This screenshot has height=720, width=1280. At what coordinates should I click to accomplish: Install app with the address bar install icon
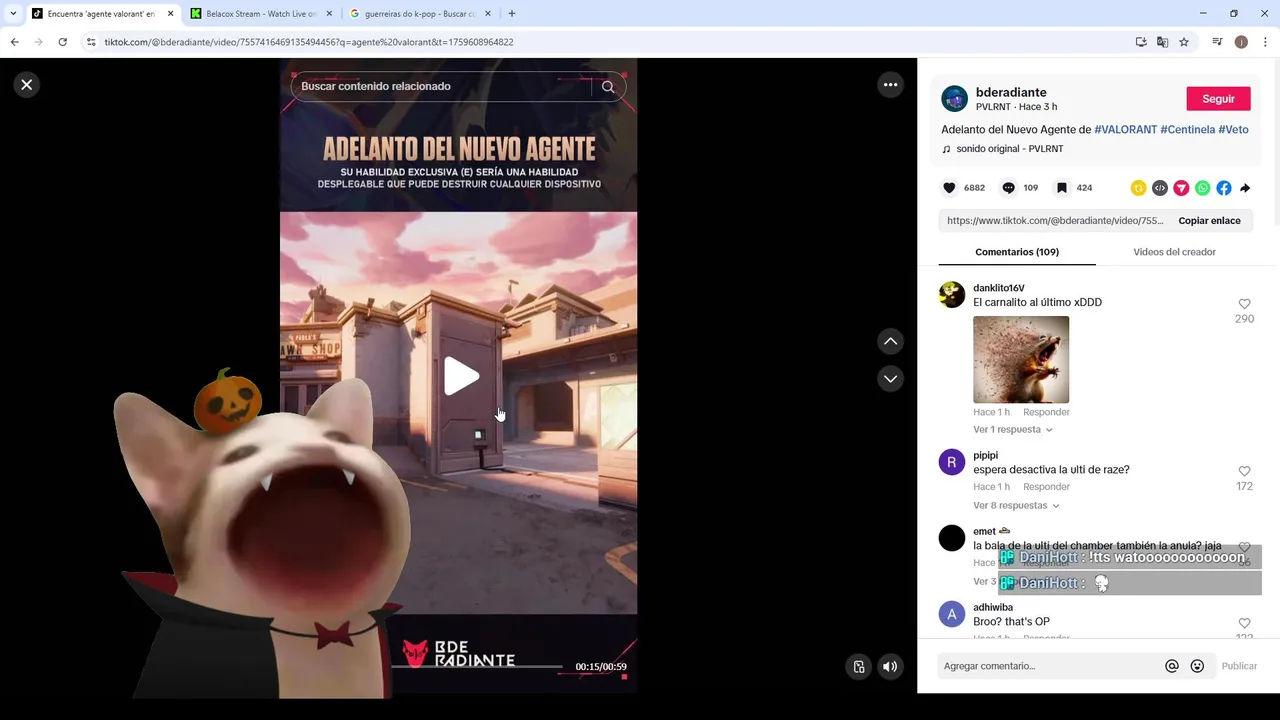tap(1141, 42)
